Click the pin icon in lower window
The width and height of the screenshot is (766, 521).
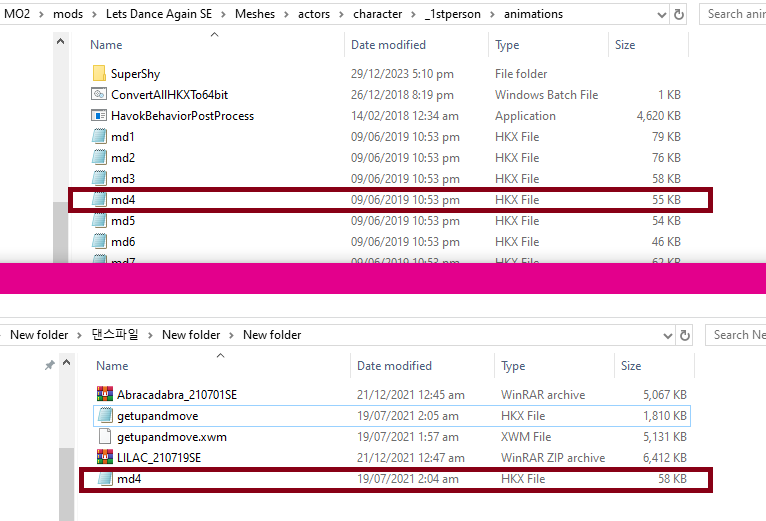point(49,365)
